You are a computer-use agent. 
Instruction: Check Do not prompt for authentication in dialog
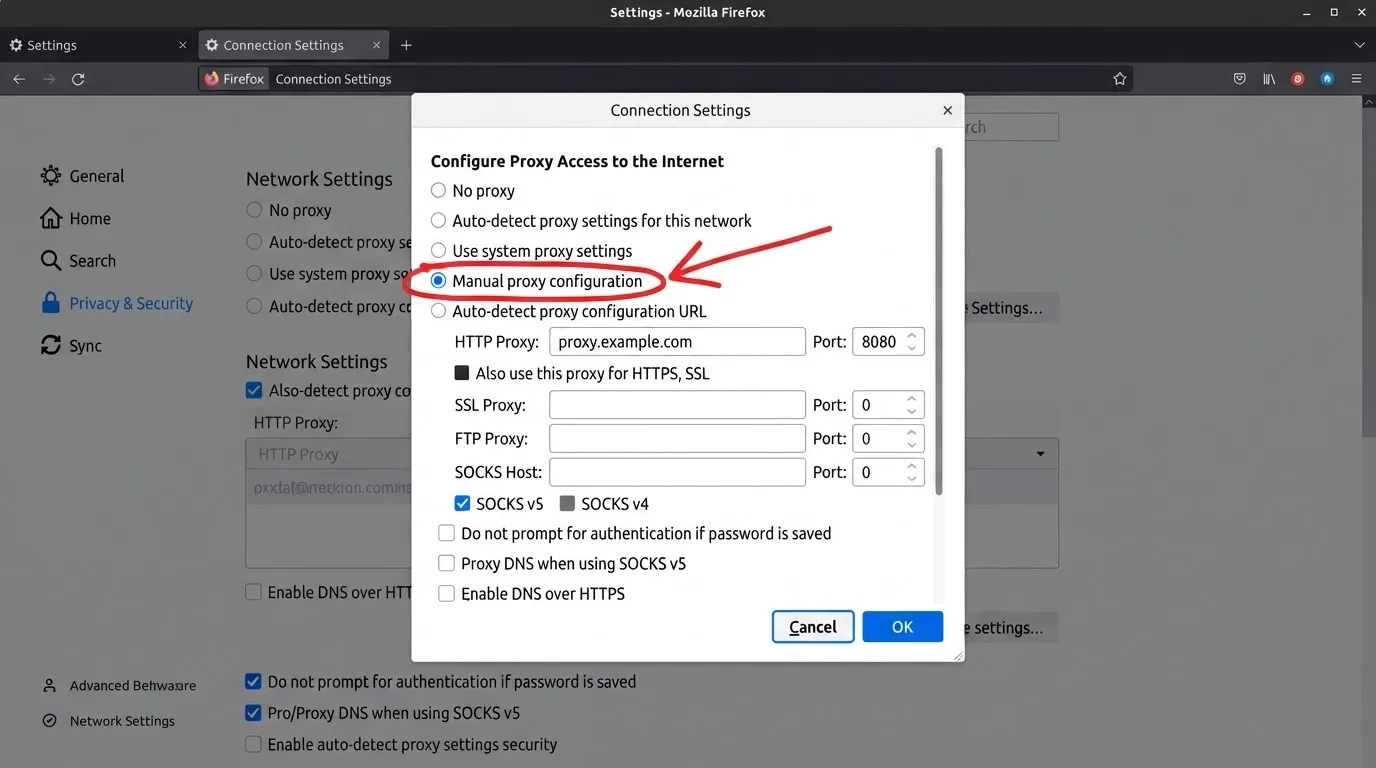(446, 534)
